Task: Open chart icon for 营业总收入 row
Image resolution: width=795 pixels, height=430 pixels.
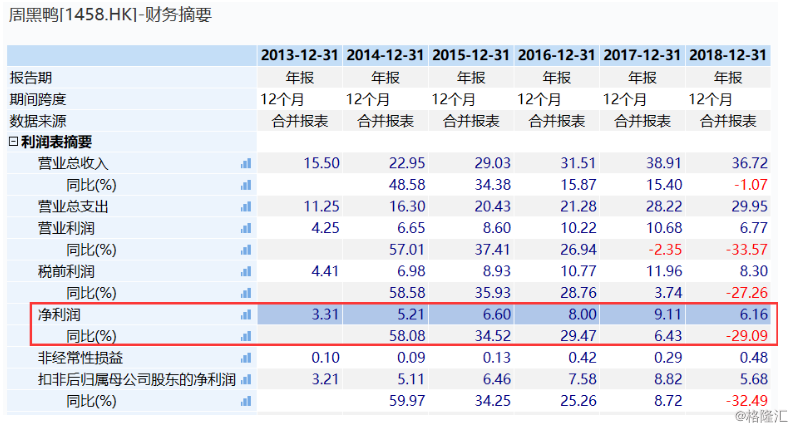Action: [246, 163]
